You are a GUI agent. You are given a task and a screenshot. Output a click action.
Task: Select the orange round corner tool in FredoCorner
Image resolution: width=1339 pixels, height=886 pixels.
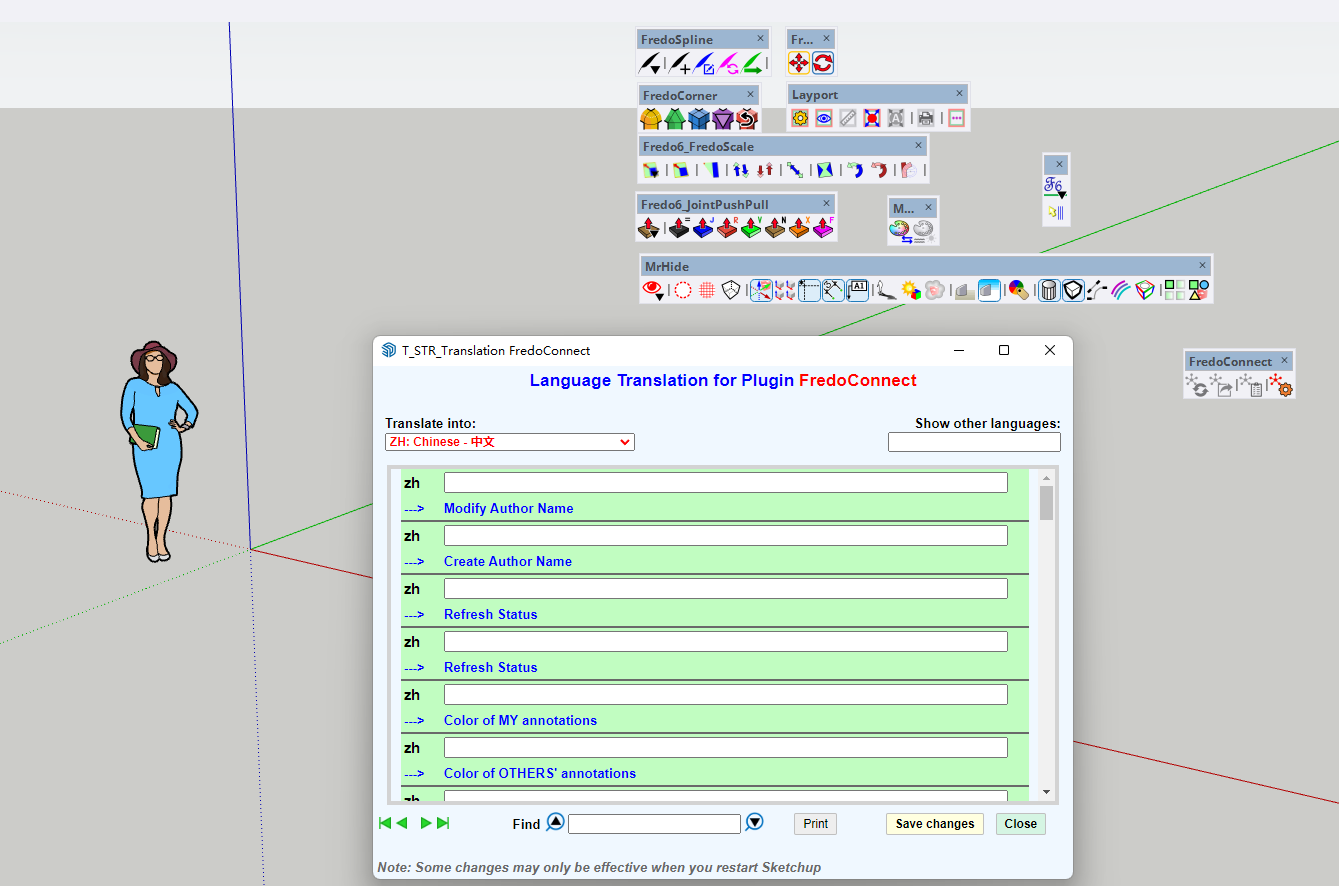[651, 119]
